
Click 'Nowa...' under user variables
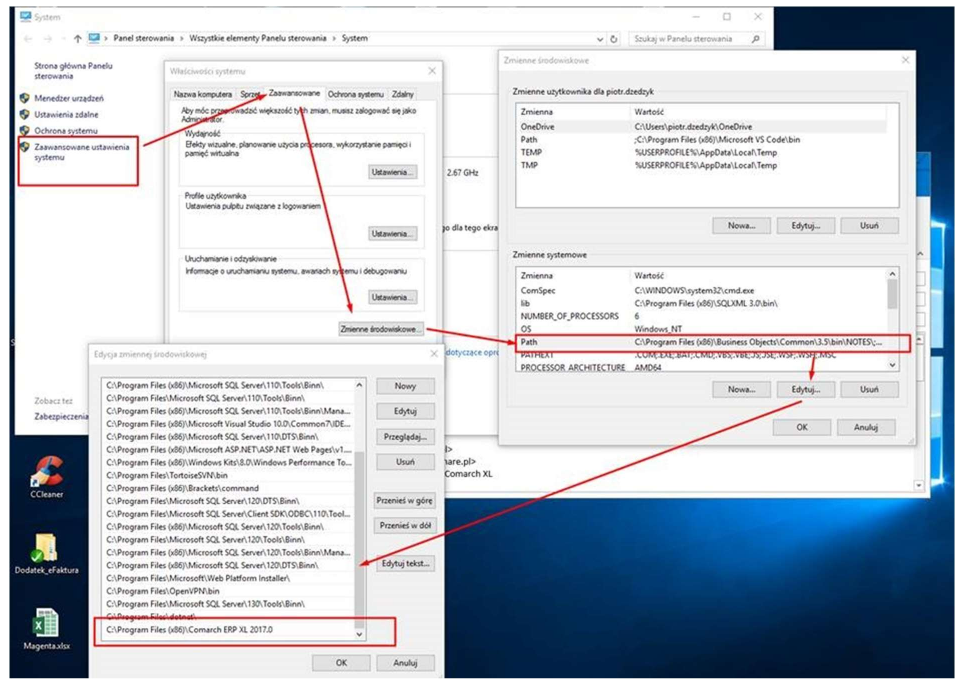click(x=741, y=226)
